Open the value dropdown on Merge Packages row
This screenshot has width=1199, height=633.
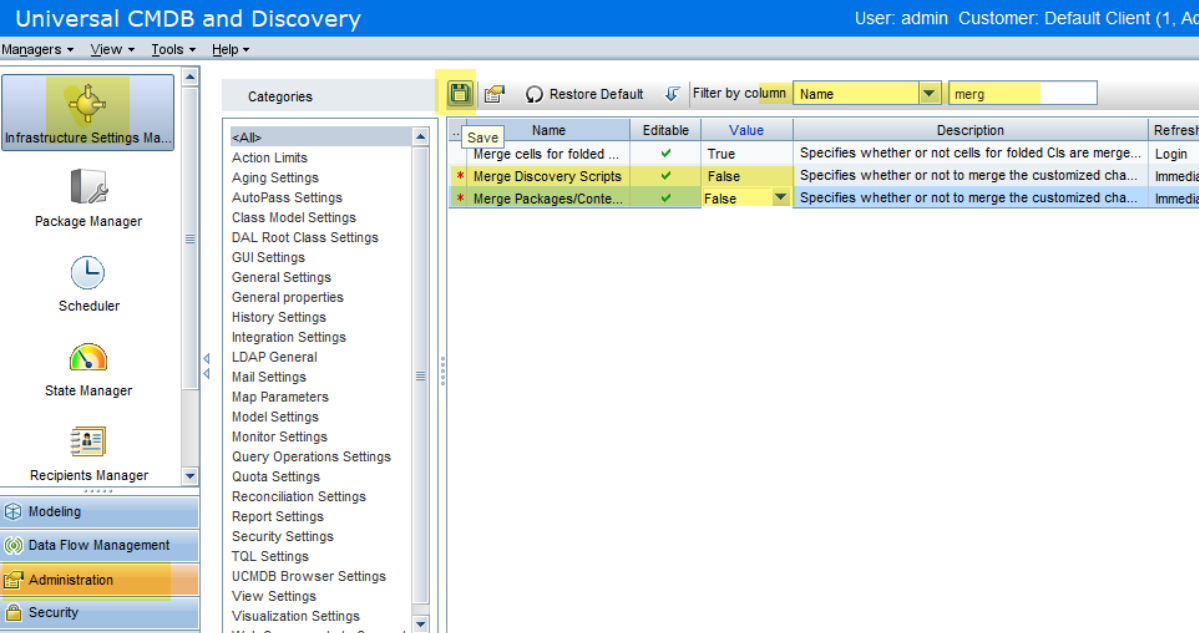tap(781, 197)
